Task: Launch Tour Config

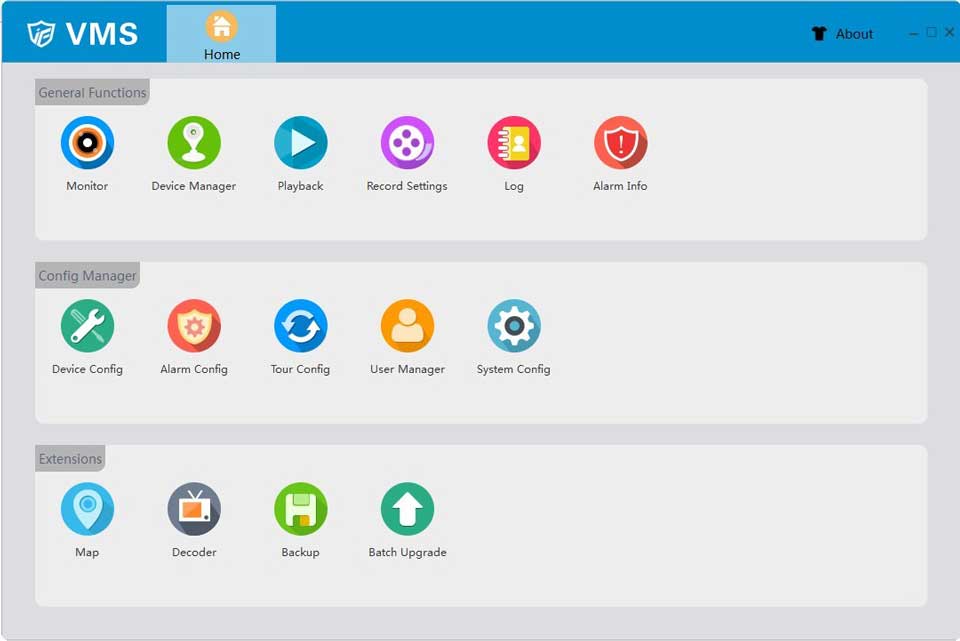Action: click(300, 326)
